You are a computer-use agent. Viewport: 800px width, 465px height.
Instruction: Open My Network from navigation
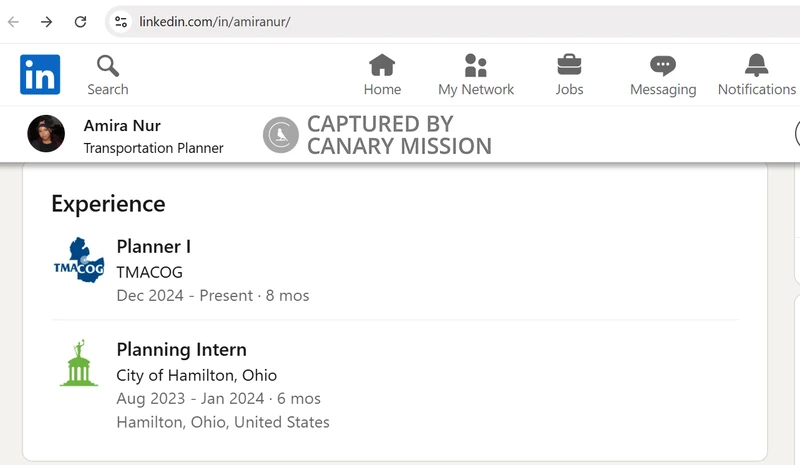point(476,66)
